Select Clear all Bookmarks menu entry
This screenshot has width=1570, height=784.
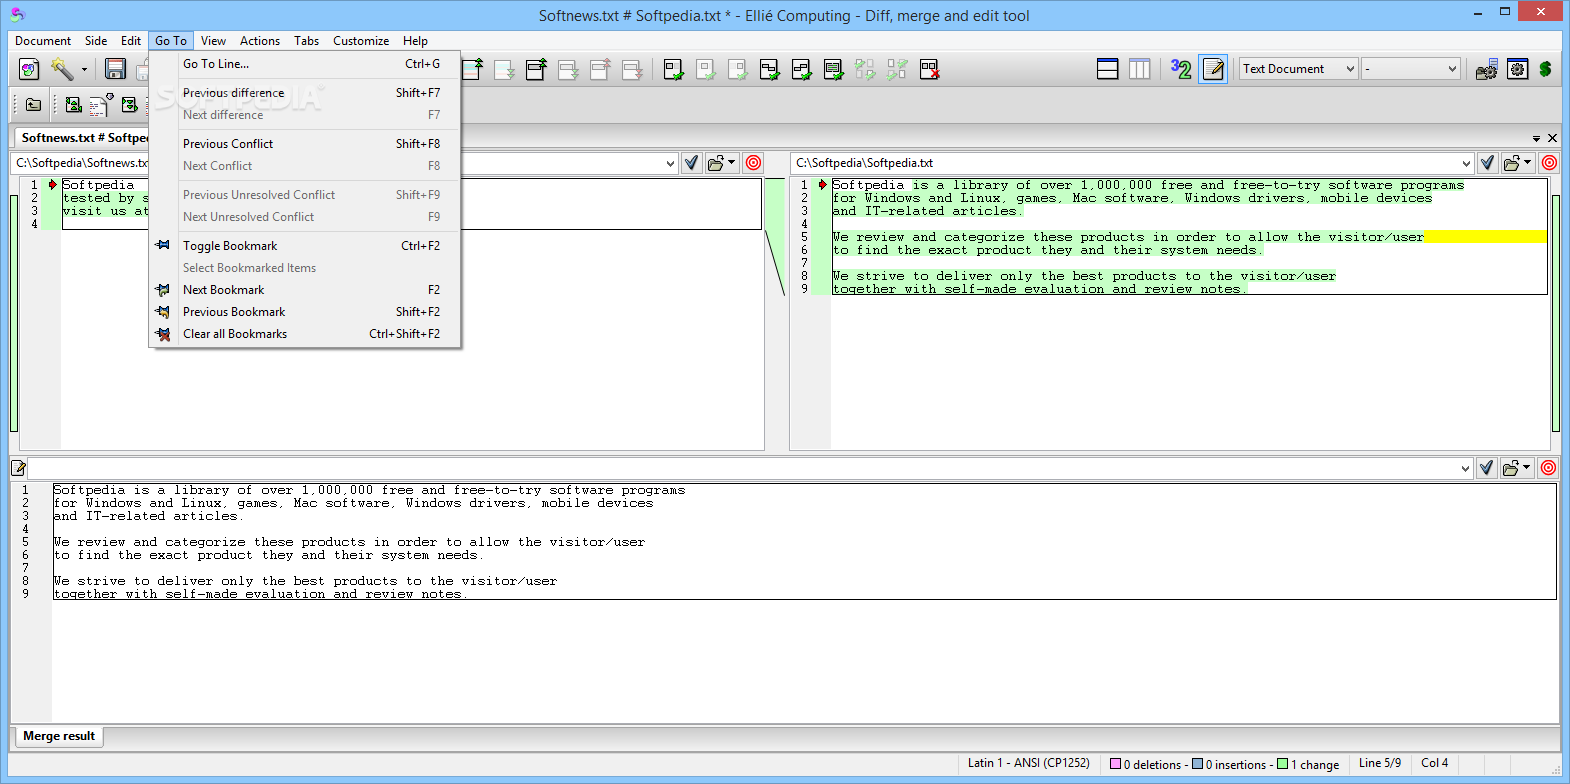pos(304,334)
